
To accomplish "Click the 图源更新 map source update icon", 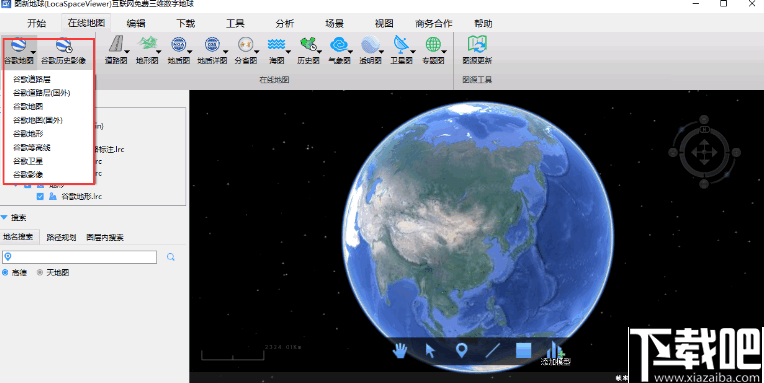I will (477, 44).
